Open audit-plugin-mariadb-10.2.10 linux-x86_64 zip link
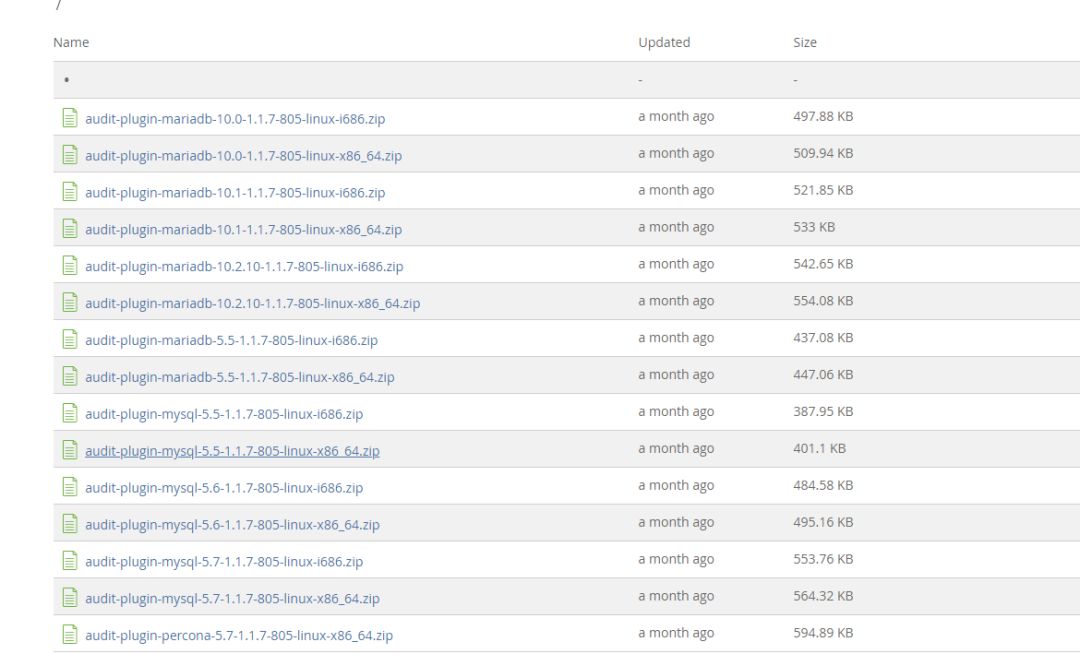Screen dimensions: 1080x654 [x=252, y=304]
